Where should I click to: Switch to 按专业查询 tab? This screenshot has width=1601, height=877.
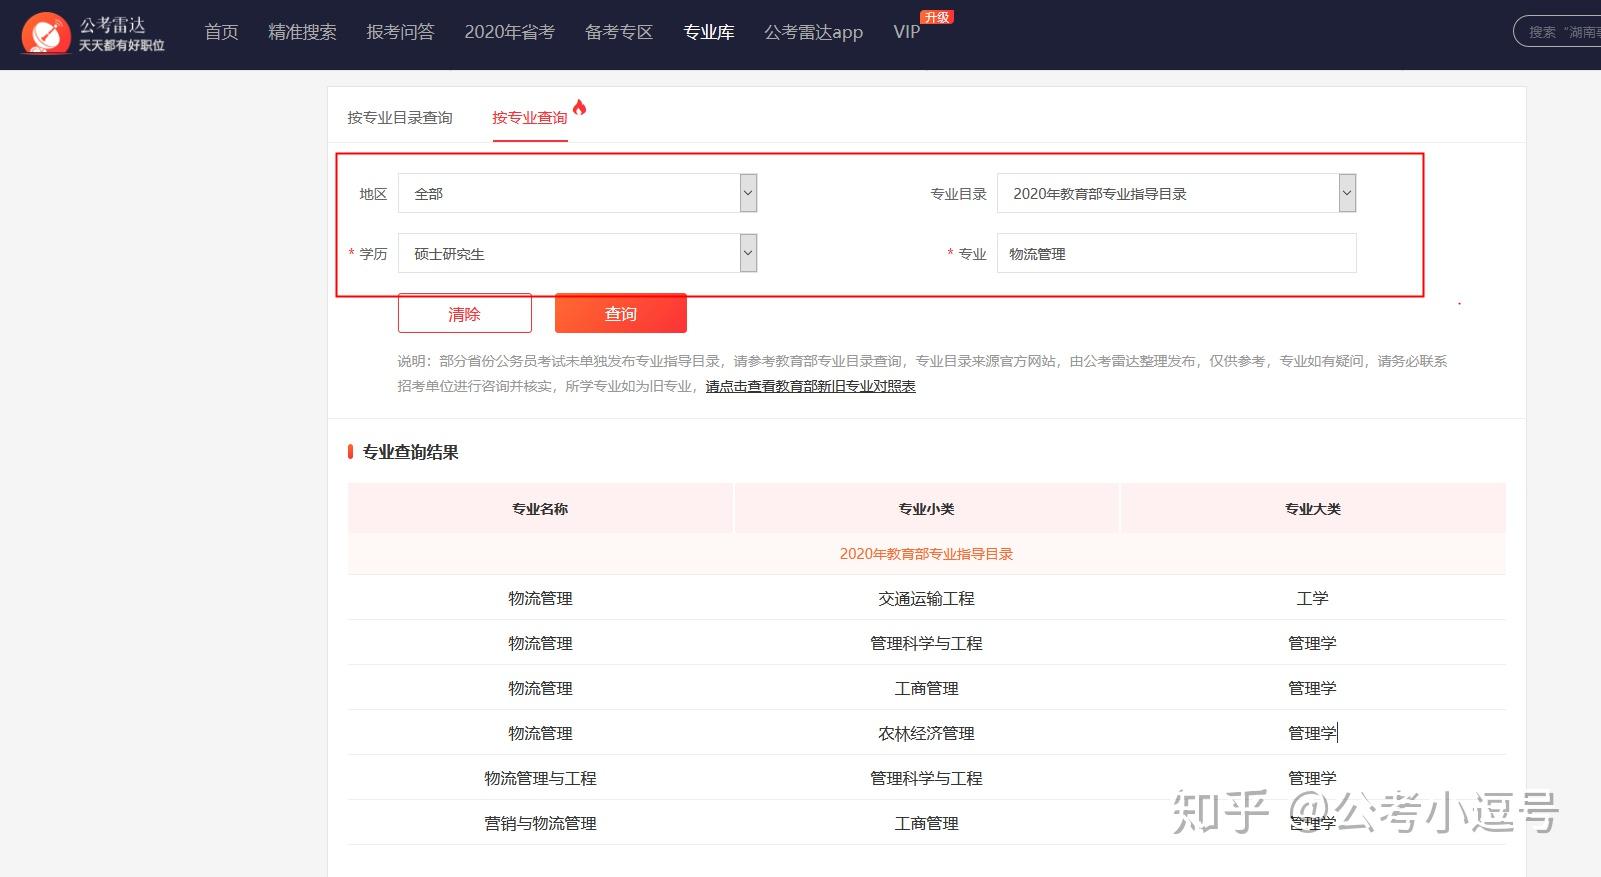point(530,117)
